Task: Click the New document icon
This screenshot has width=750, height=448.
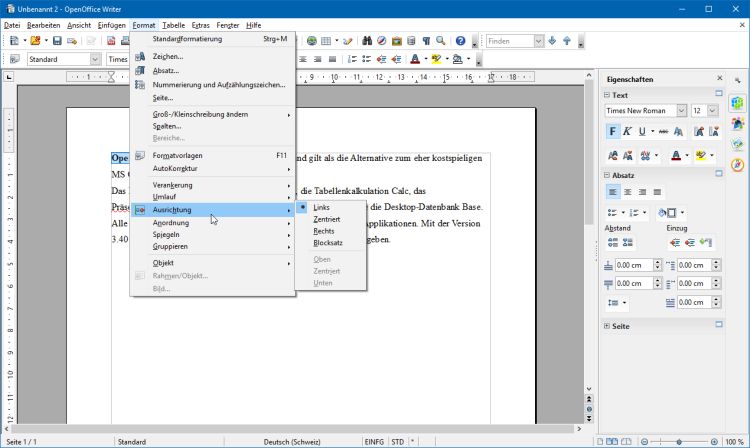Action: (14, 41)
